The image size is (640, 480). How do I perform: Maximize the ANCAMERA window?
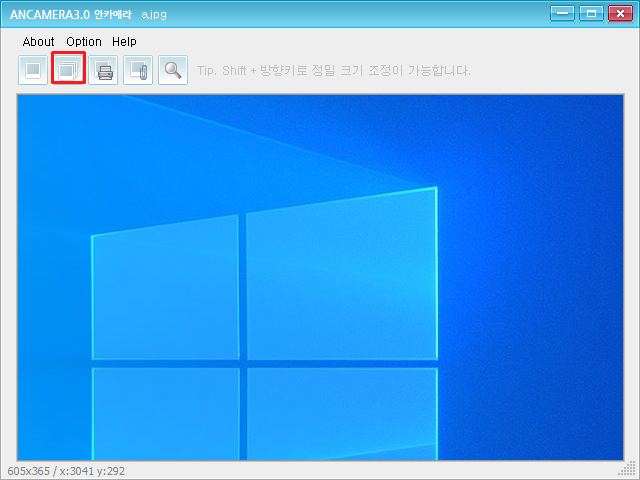591,13
